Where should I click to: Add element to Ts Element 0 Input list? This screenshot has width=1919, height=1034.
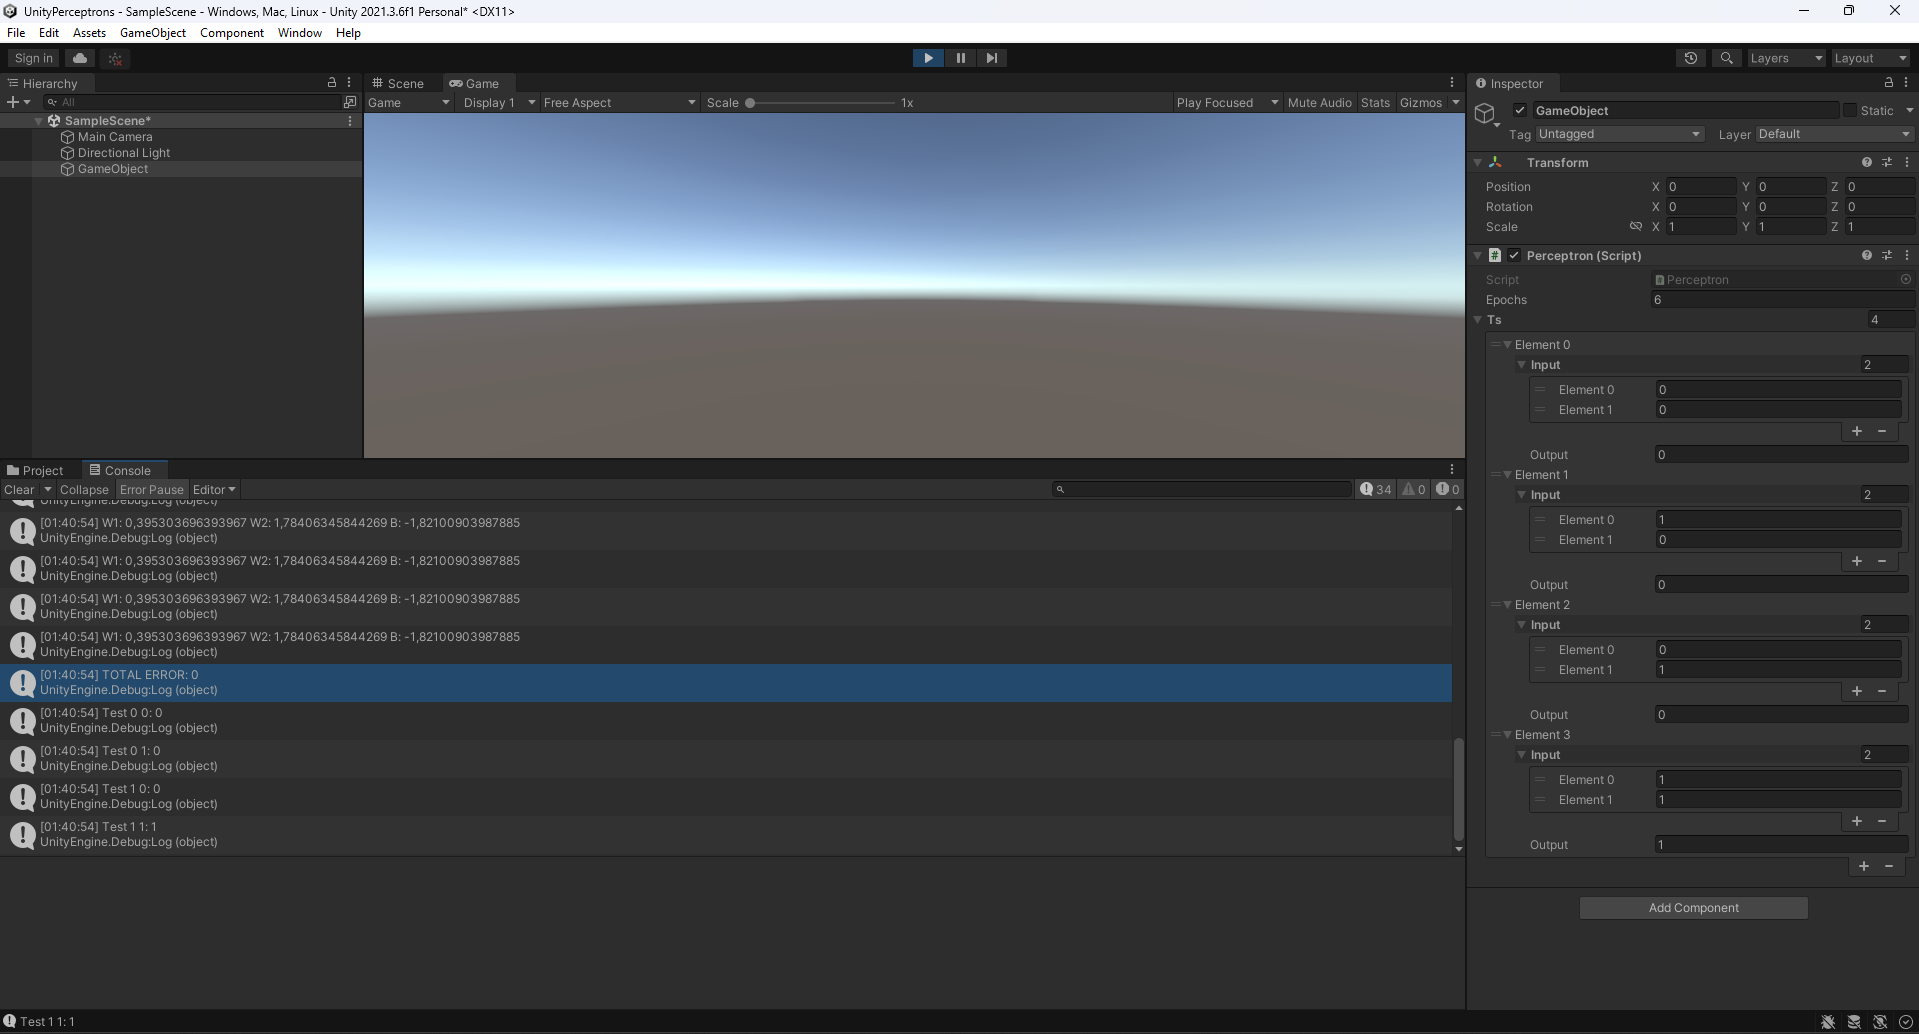pyautogui.click(x=1856, y=431)
